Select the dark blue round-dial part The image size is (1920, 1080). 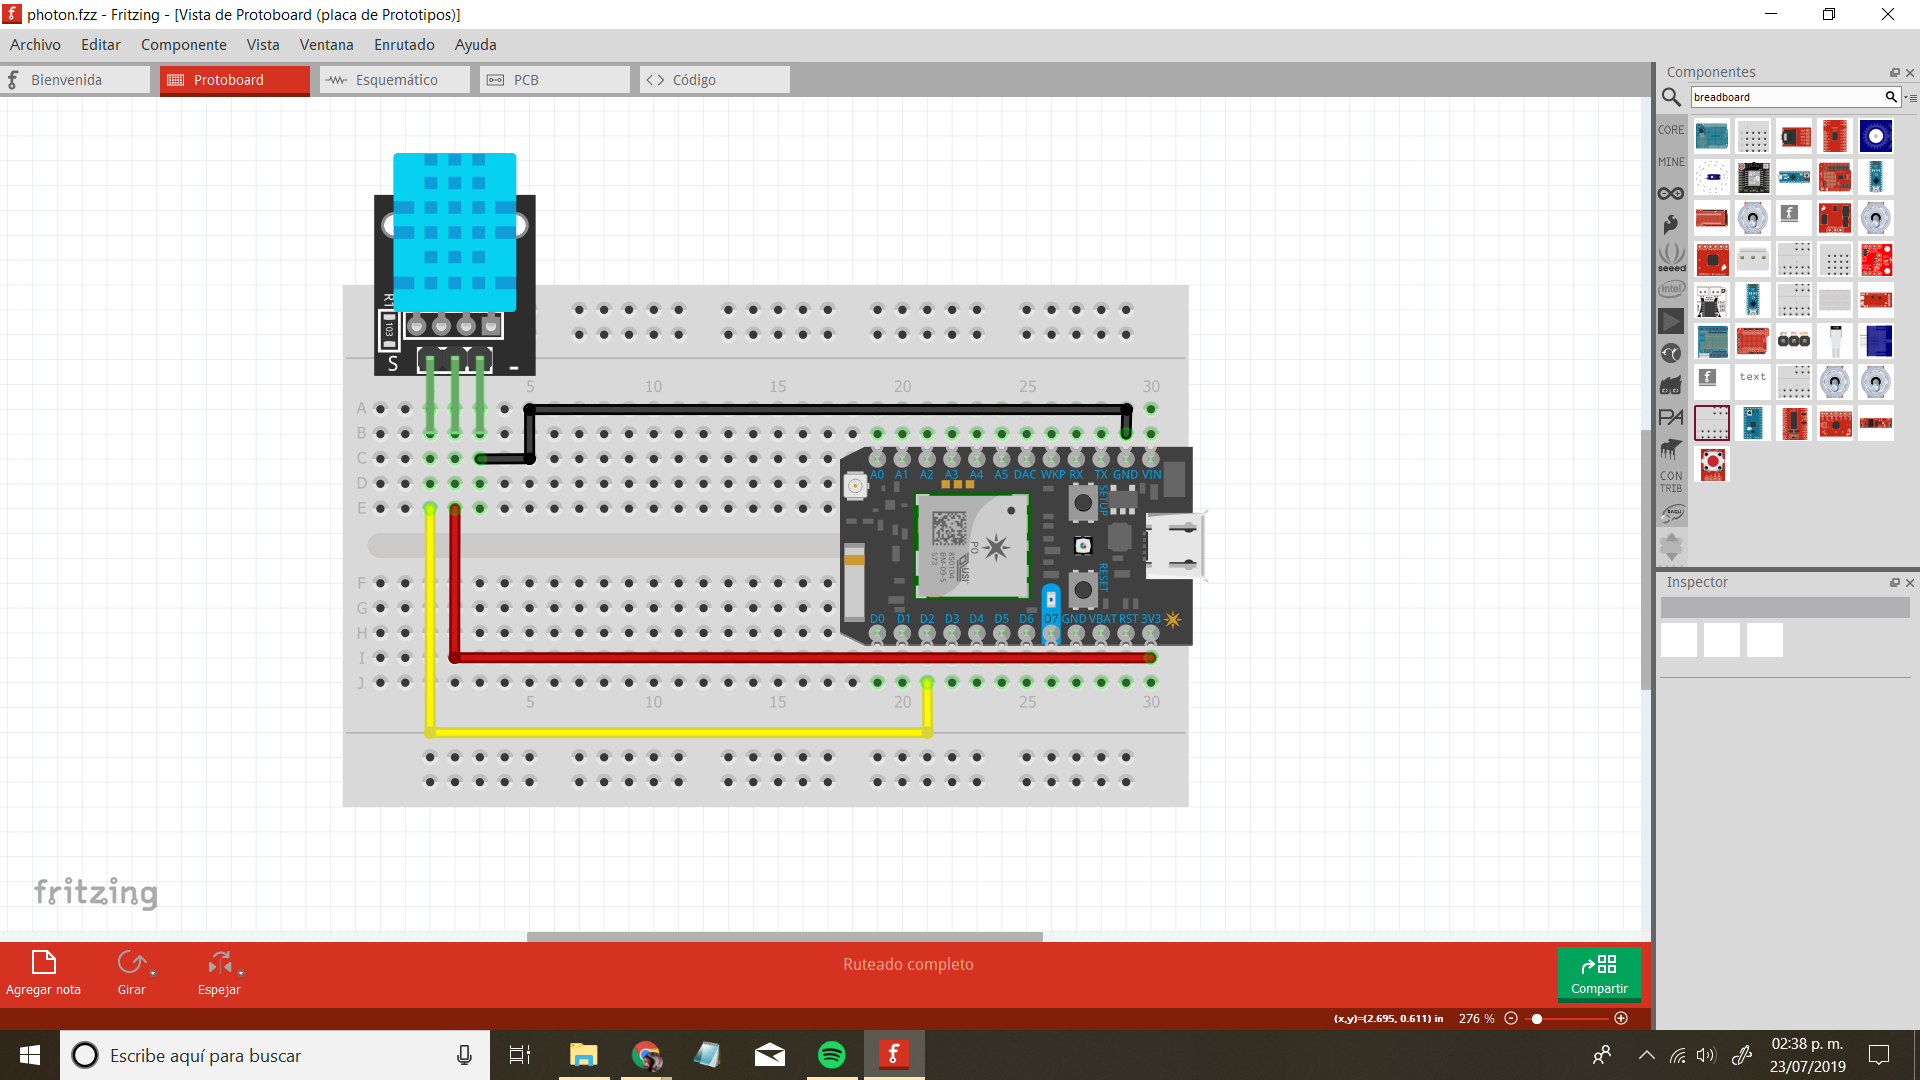coord(1876,136)
